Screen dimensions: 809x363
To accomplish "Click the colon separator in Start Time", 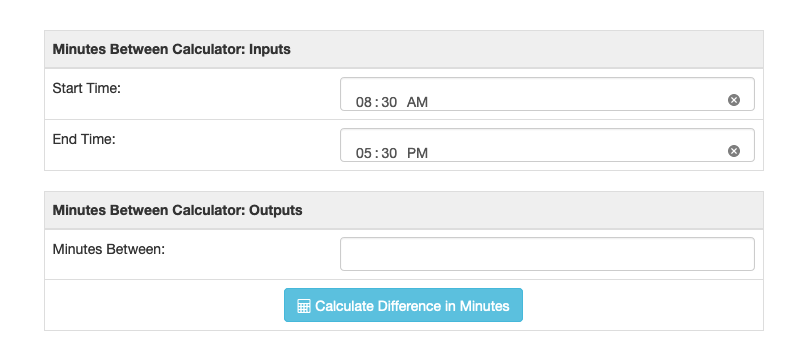I will 377,102.
